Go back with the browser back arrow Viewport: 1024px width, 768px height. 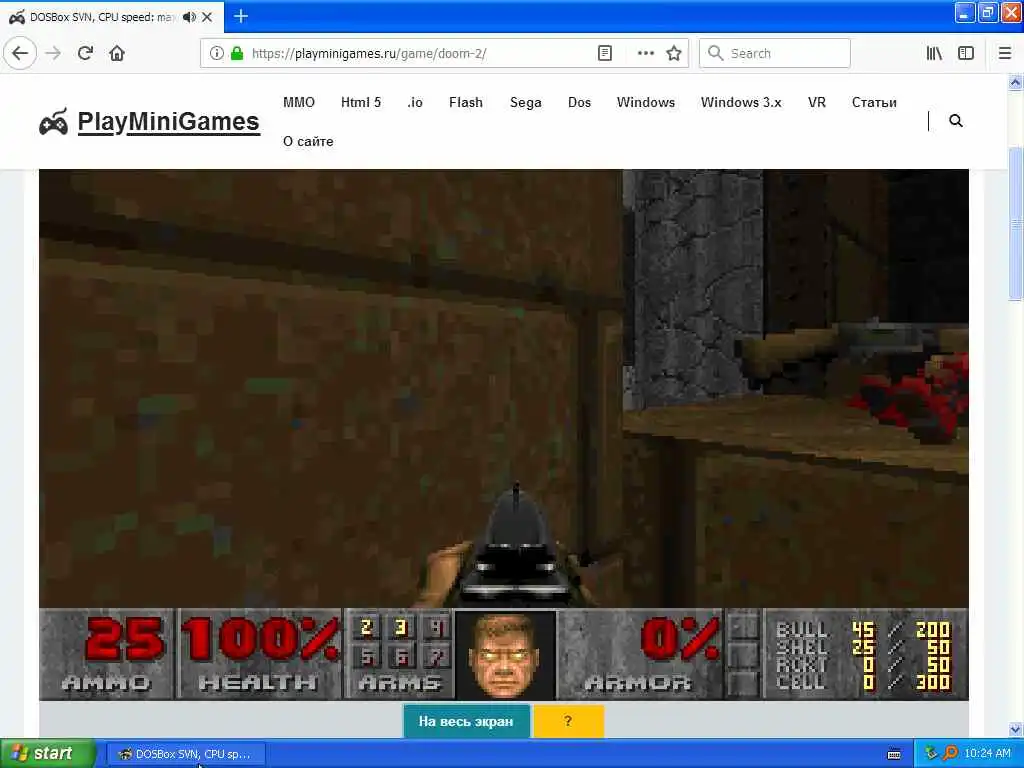[x=20, y=53]
